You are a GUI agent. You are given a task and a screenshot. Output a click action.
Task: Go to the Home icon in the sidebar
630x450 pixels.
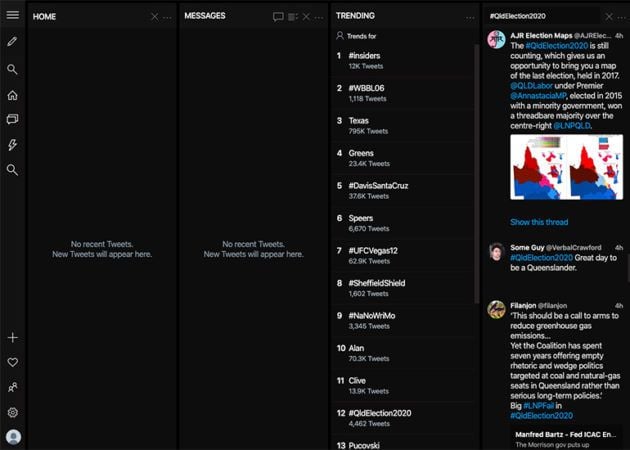(x=12, y=95)
